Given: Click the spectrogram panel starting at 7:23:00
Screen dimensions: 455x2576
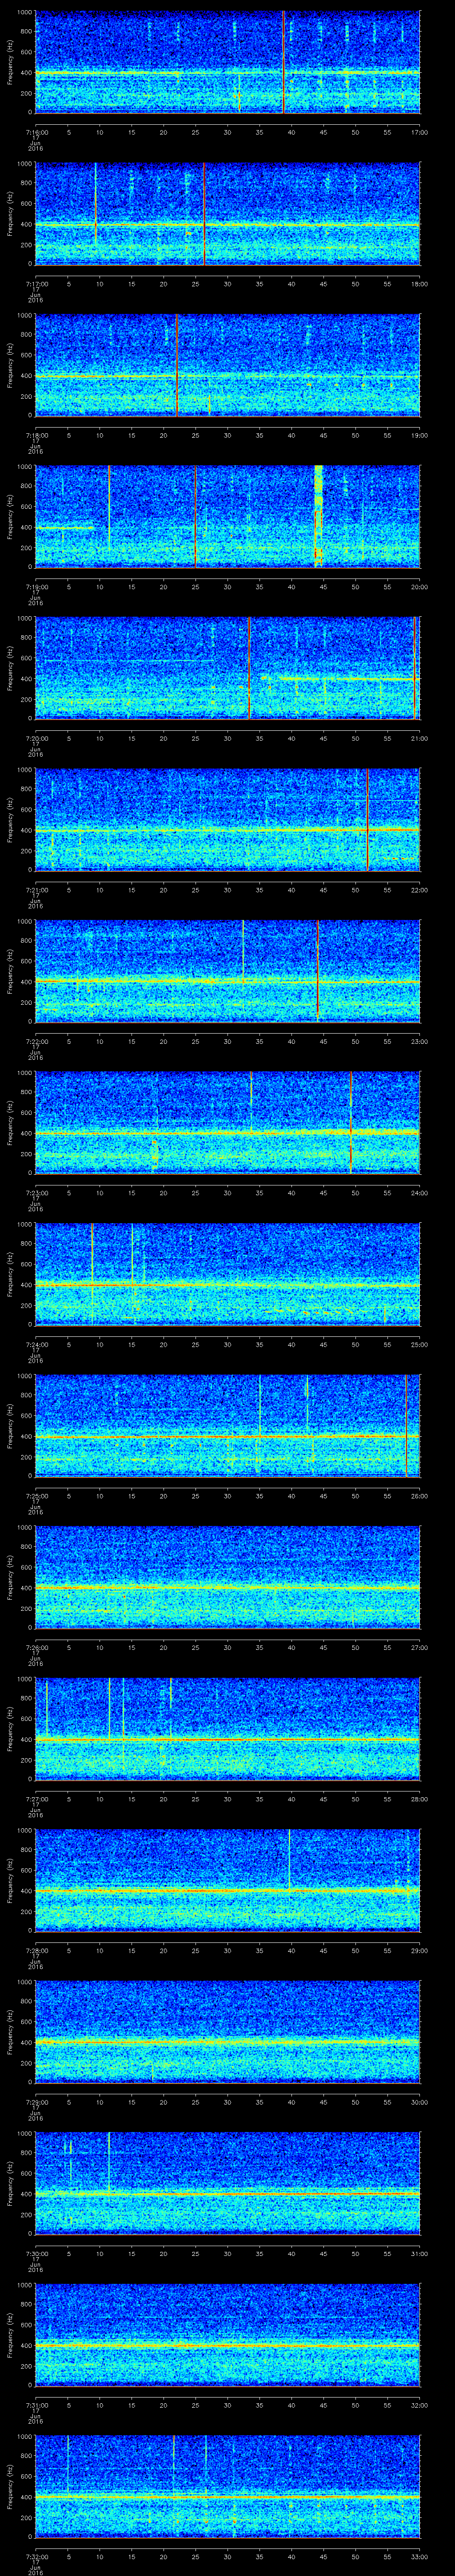Looking at the screenshot, I should [228, 1123].
